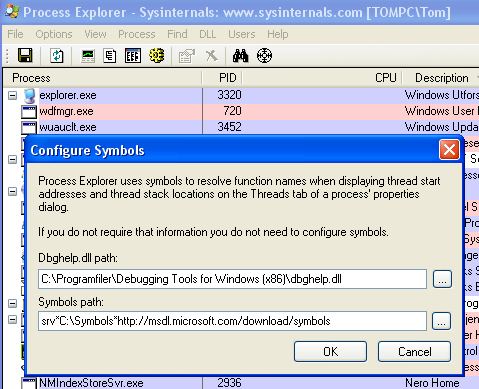This screenshot has width=479, height=389.
Task: Open the DLL menu
Action: (x=208, y=34)
